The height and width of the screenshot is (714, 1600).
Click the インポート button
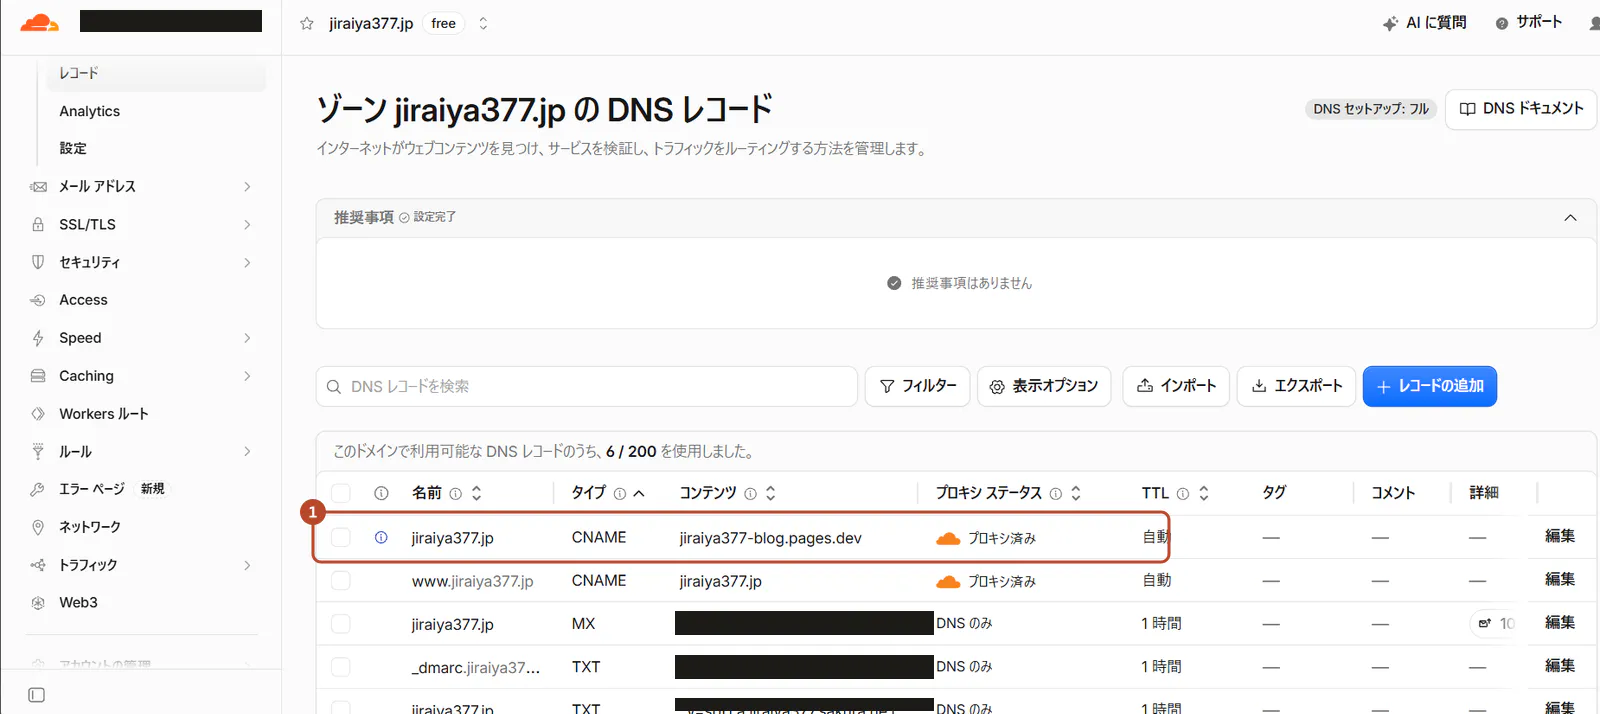[x=1176, y=386]
